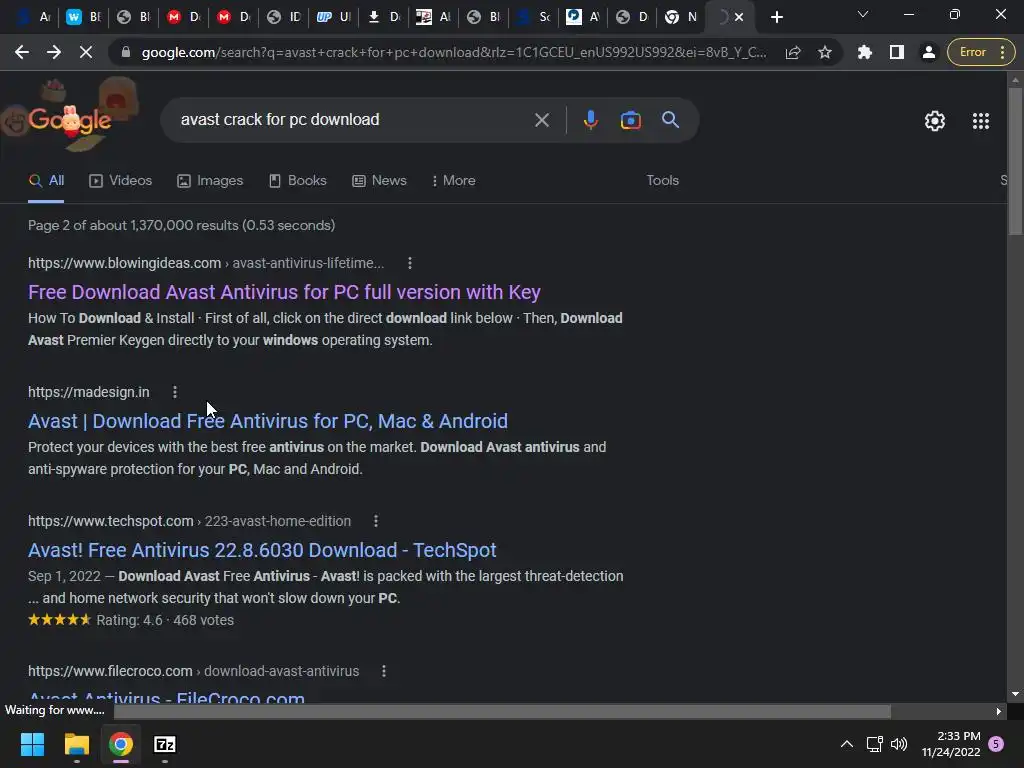Close the active loading tab
The height and width of the screenshot is (768, 1024).
pos(739,17)
